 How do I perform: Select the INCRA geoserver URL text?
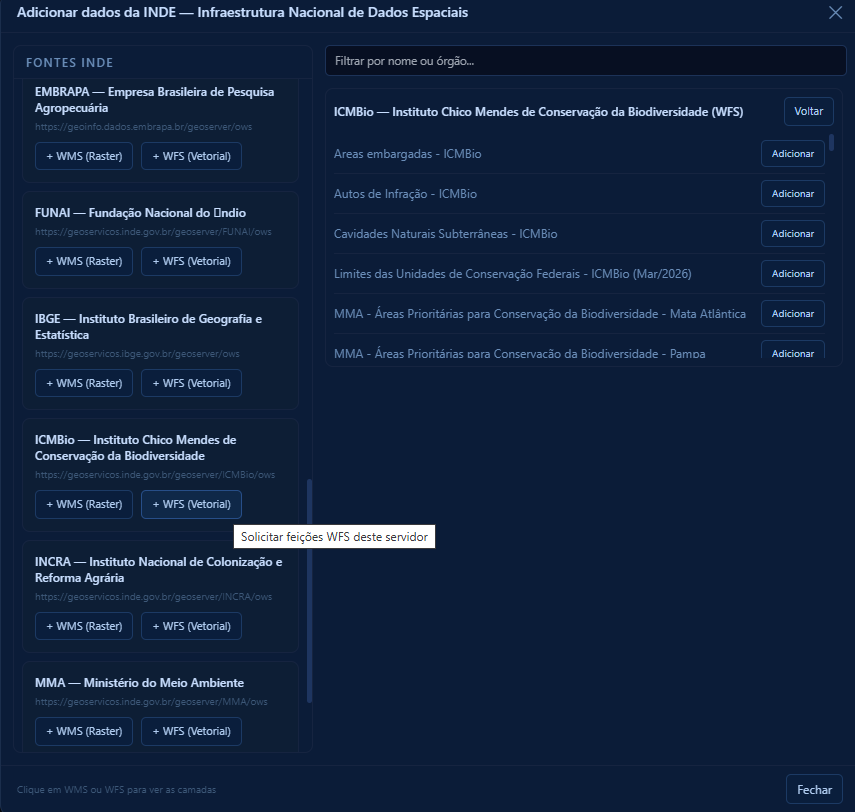[x=153, y=597]
